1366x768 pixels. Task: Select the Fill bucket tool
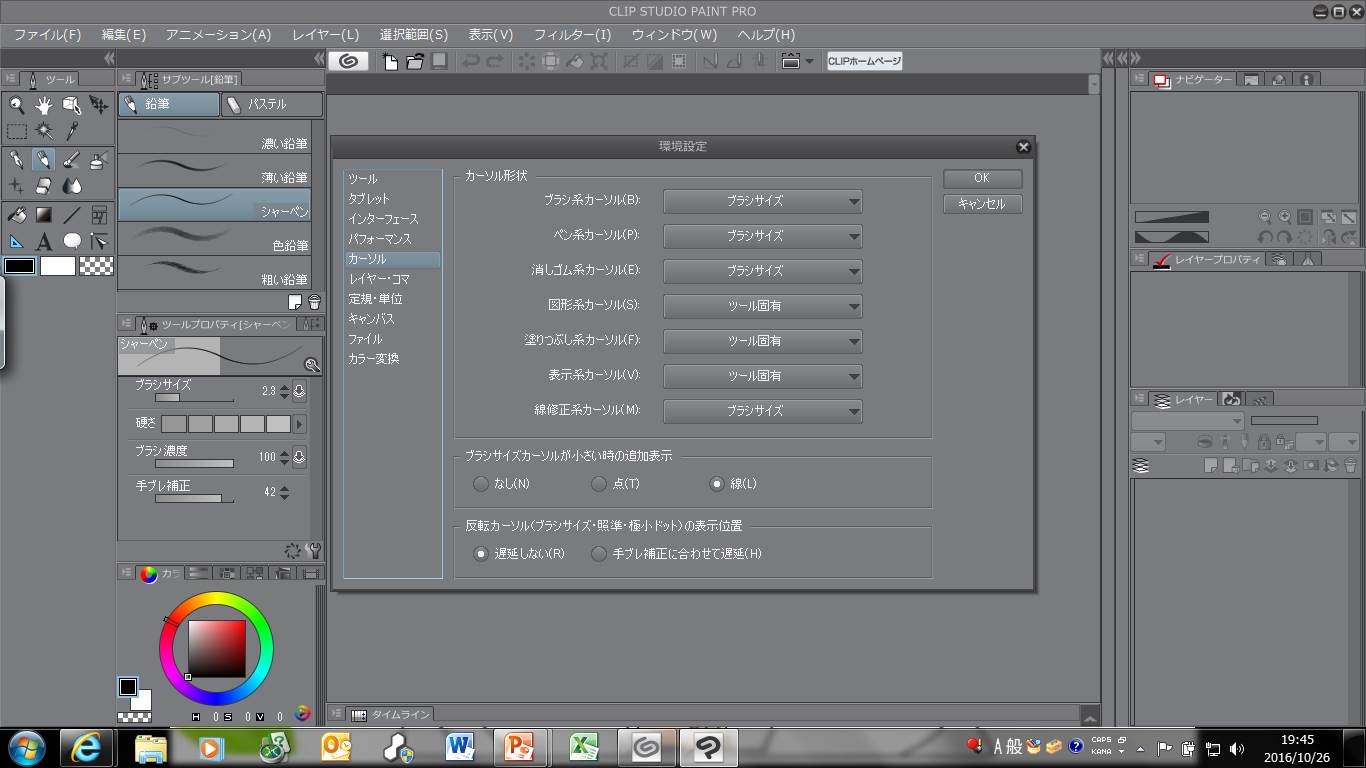tap(17, 214)
